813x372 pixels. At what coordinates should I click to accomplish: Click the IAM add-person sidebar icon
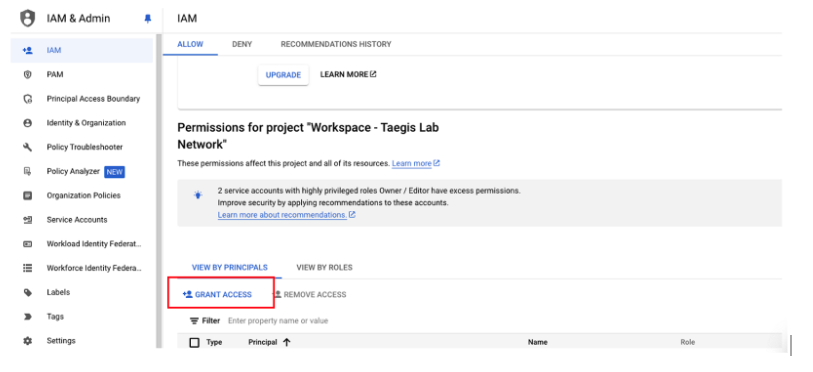click(x=27, y=50)
